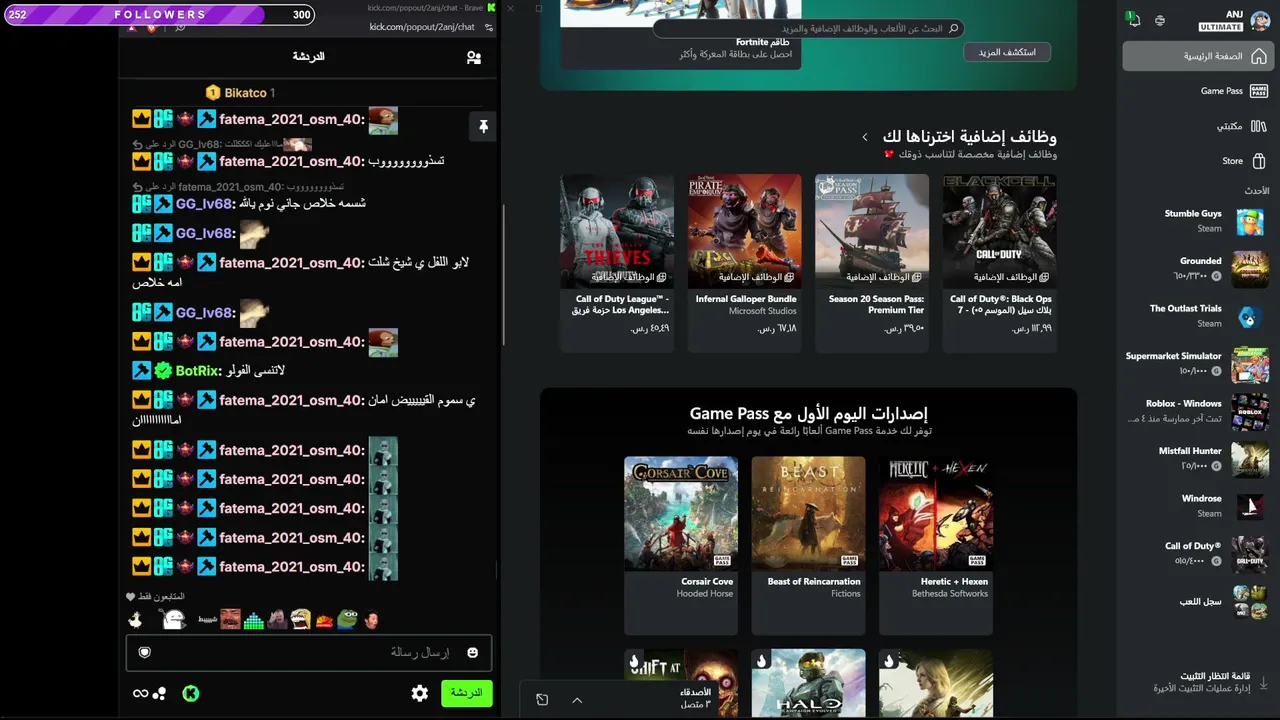The width and height of the screenshot is (1280, 720).
Task: Open Beast of Reincarnation game card
Action: click(x=808, y=545)
